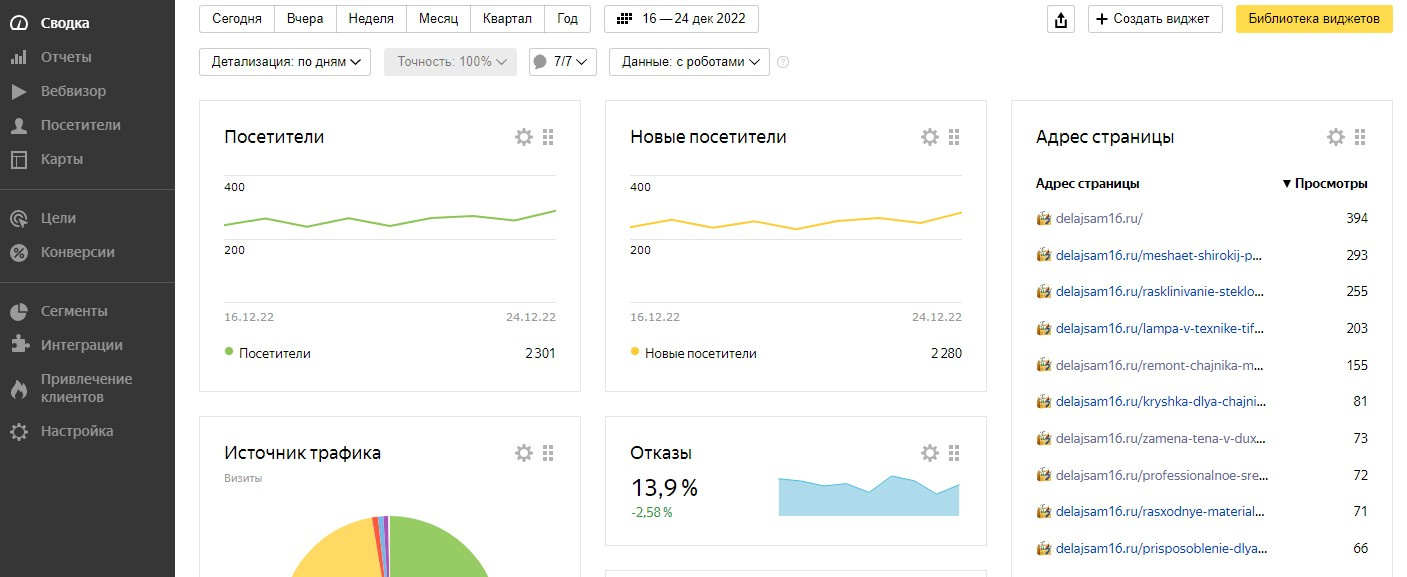Click favicon icon beside delajsam16.ru/ row
Image resolution: width=1407 pixels, height=577 pixels.
[x=1043, y=218]
